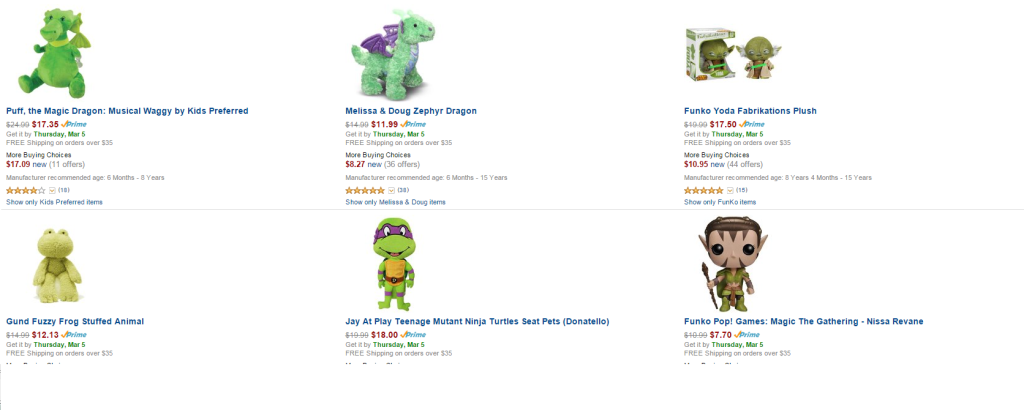Expand ratings dropdown for Puff Magic Dragon
This screenshot has width=1024, height=410.
click(52, 190)
